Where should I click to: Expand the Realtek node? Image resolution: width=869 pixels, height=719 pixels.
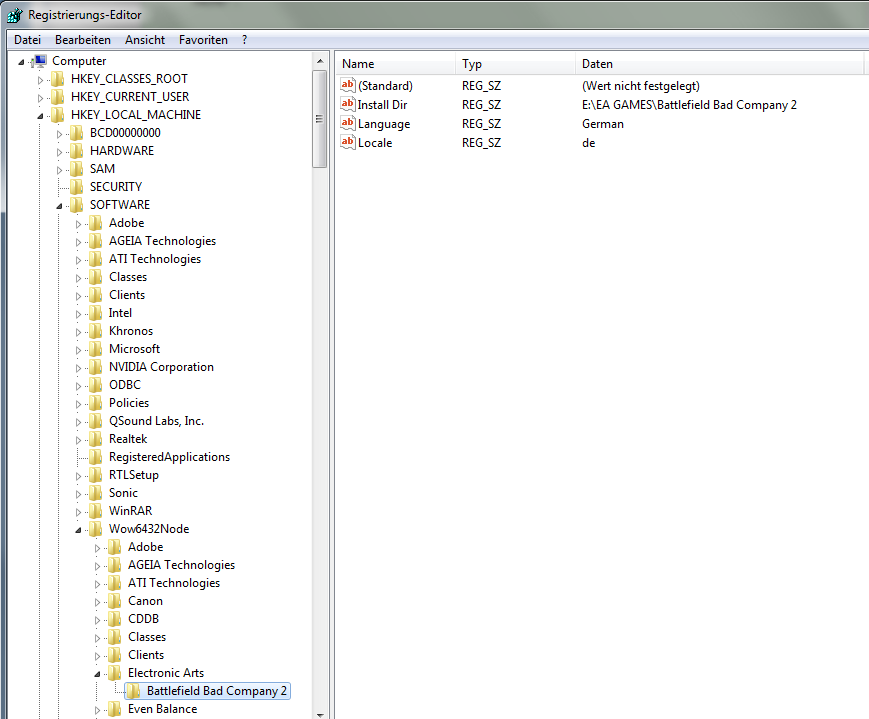point(78,440)
